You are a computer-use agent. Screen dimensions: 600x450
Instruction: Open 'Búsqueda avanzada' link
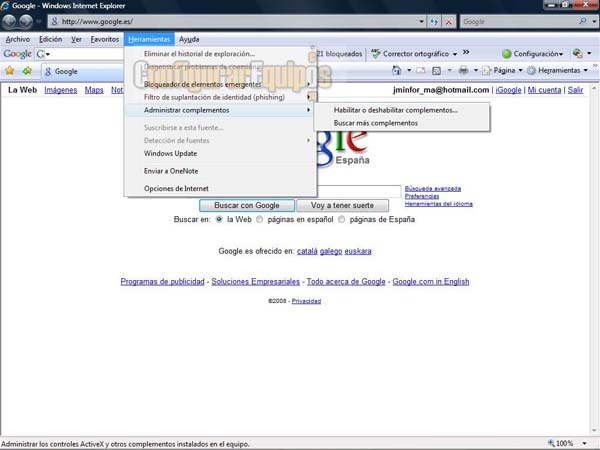tap(433, 188)
